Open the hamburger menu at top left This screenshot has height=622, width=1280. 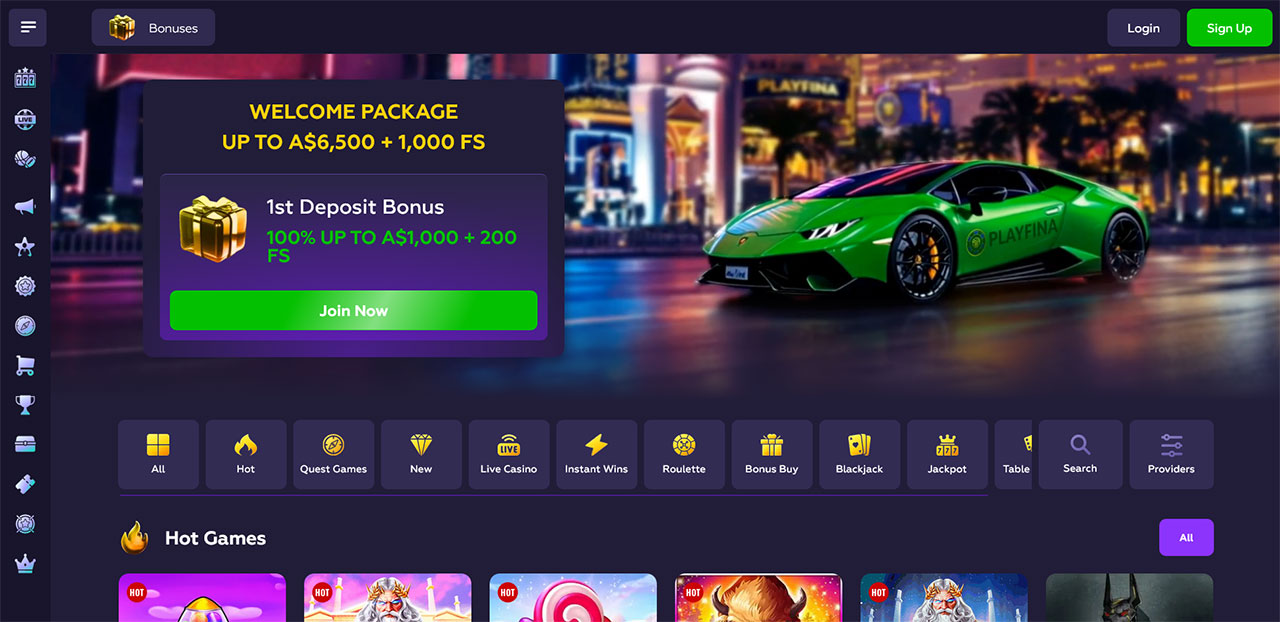(x=28, y=27)
